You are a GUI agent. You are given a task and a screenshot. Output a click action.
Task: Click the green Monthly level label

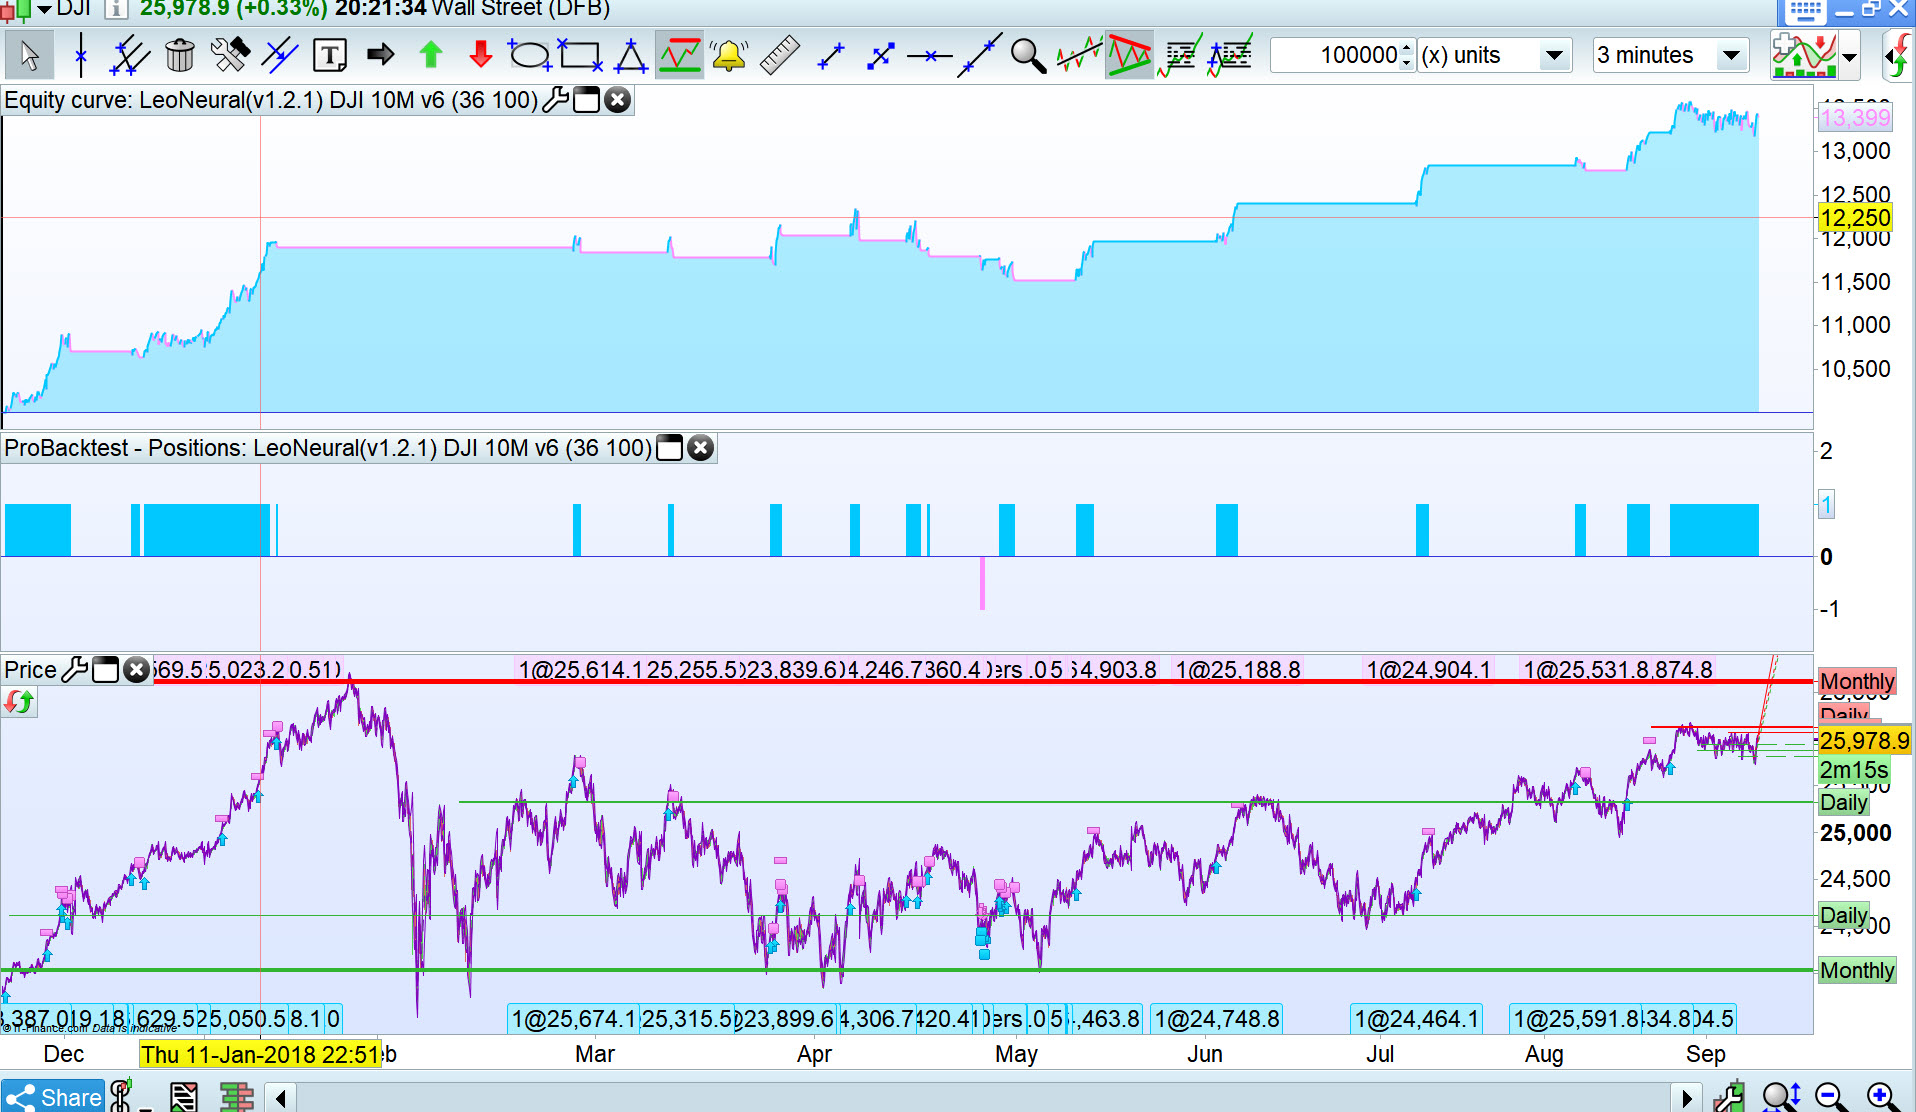(x=1857, y=970)
